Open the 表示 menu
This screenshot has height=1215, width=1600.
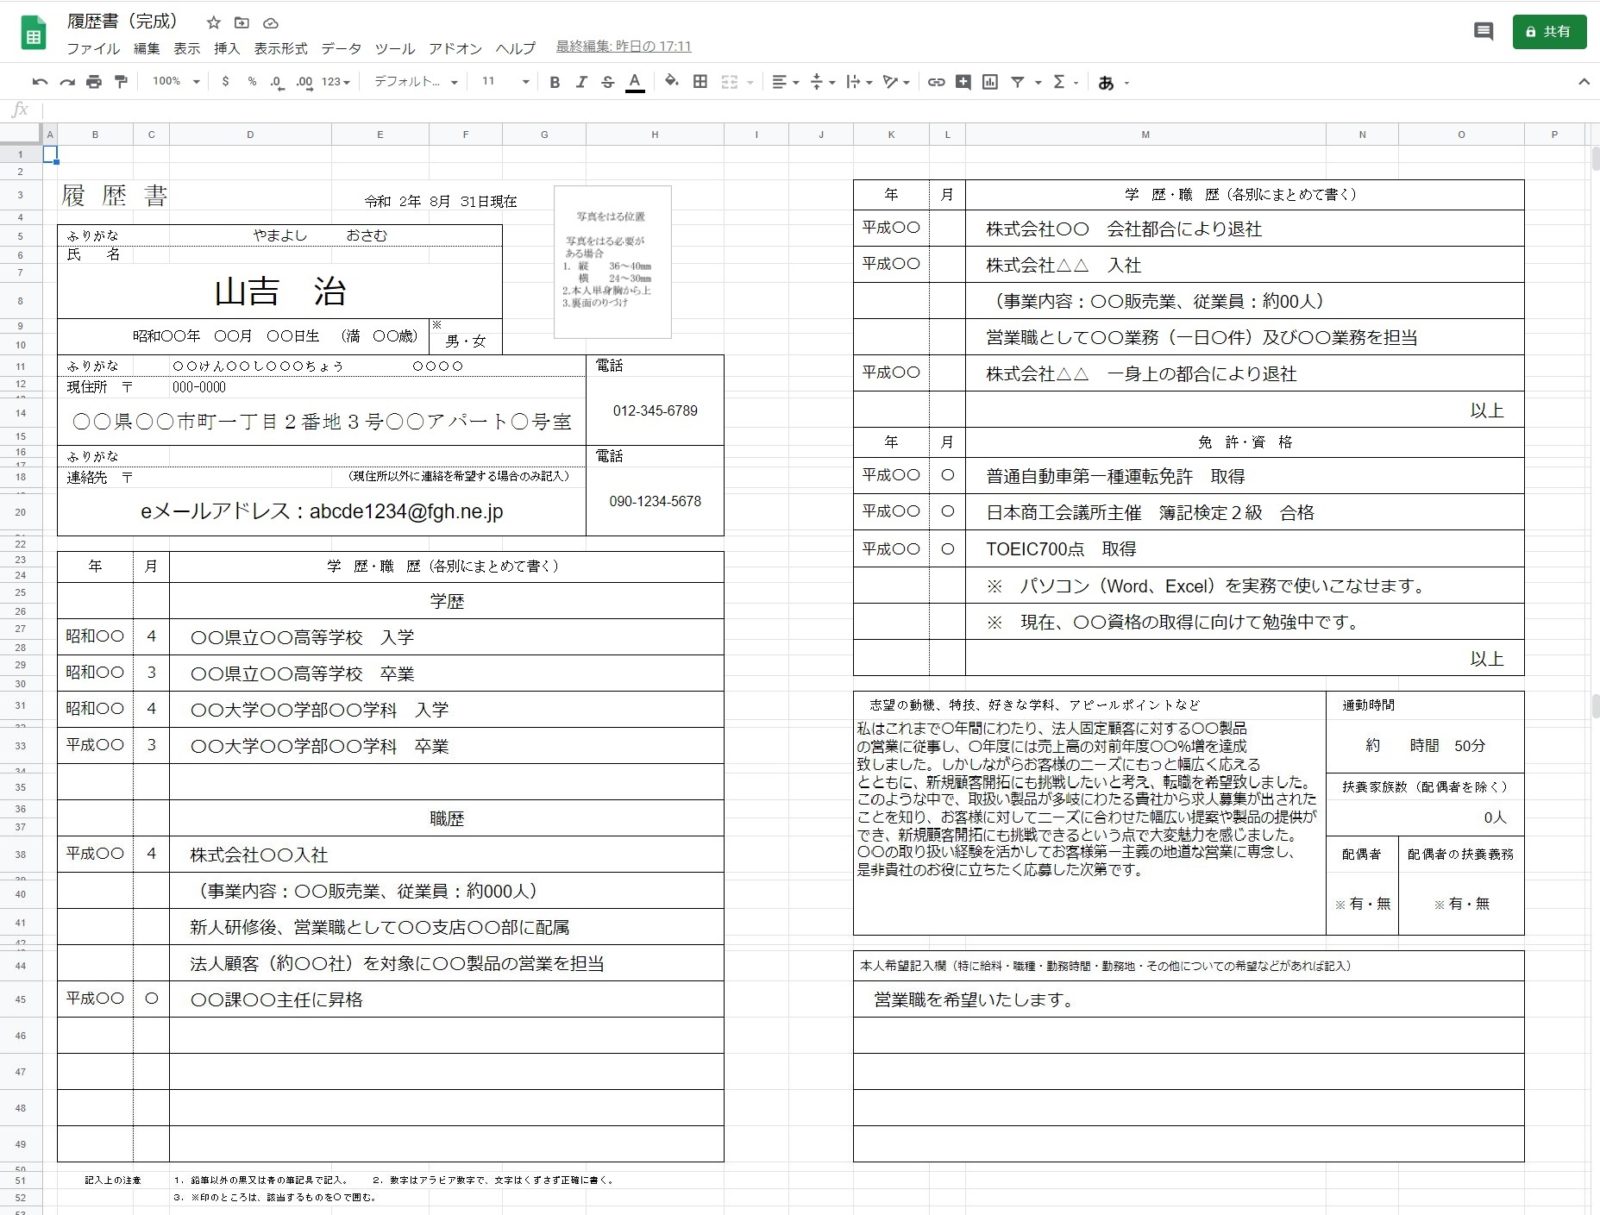click(187, 48)
